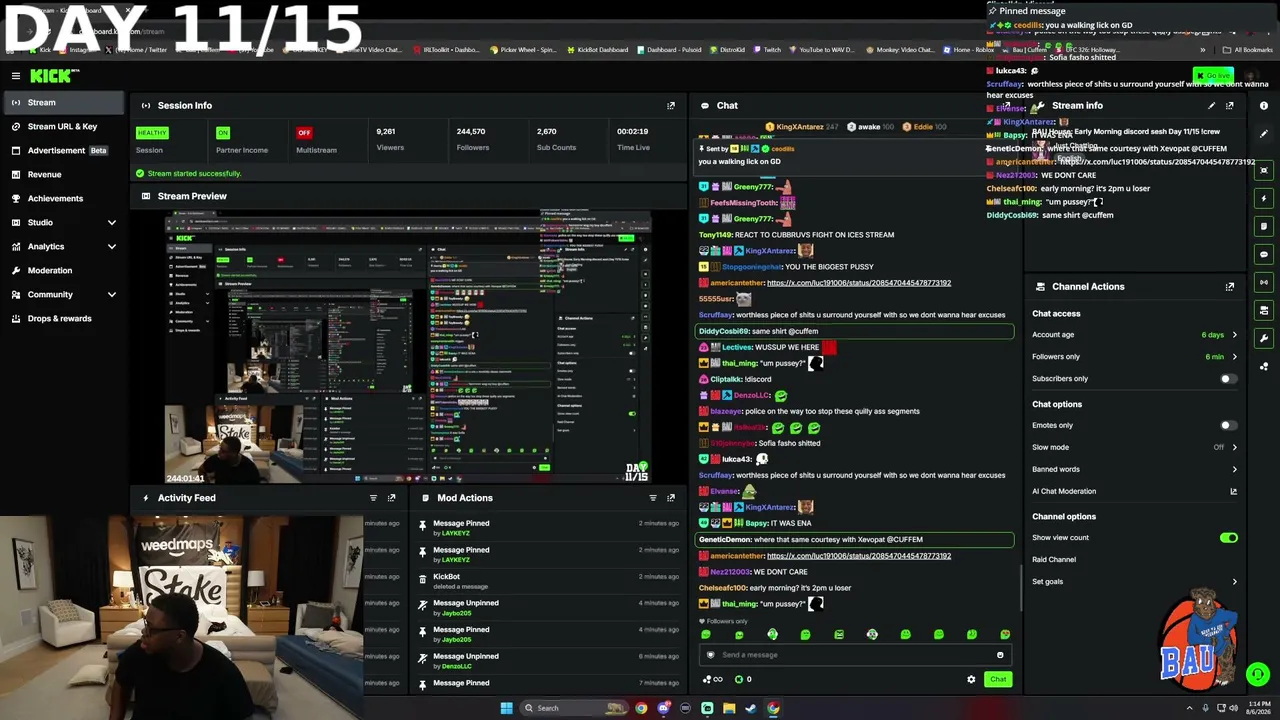
Task: Filter the Mod Actions list
Action: click(x=653, y=498)
